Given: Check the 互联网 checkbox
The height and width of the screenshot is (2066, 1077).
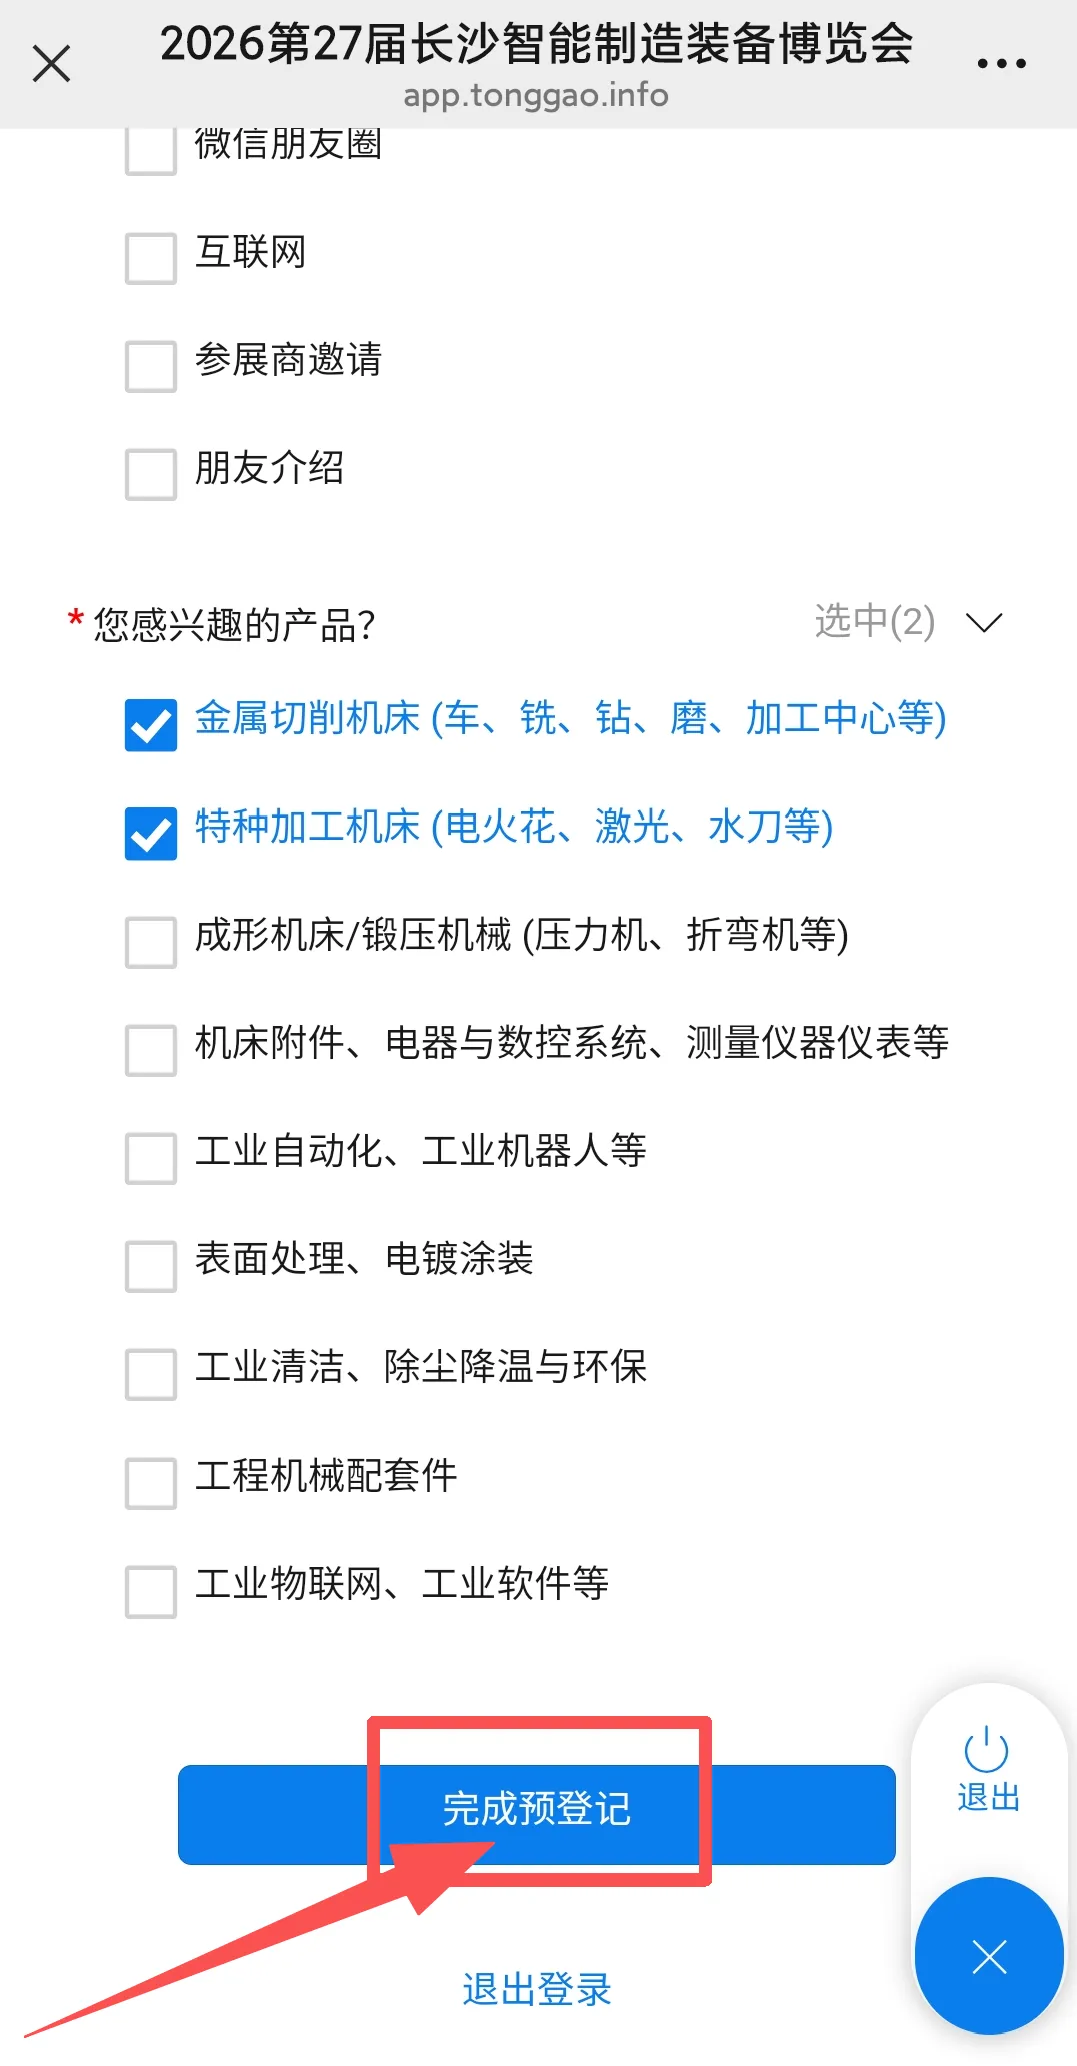Looking at the screenshot, I should (151, 258).
